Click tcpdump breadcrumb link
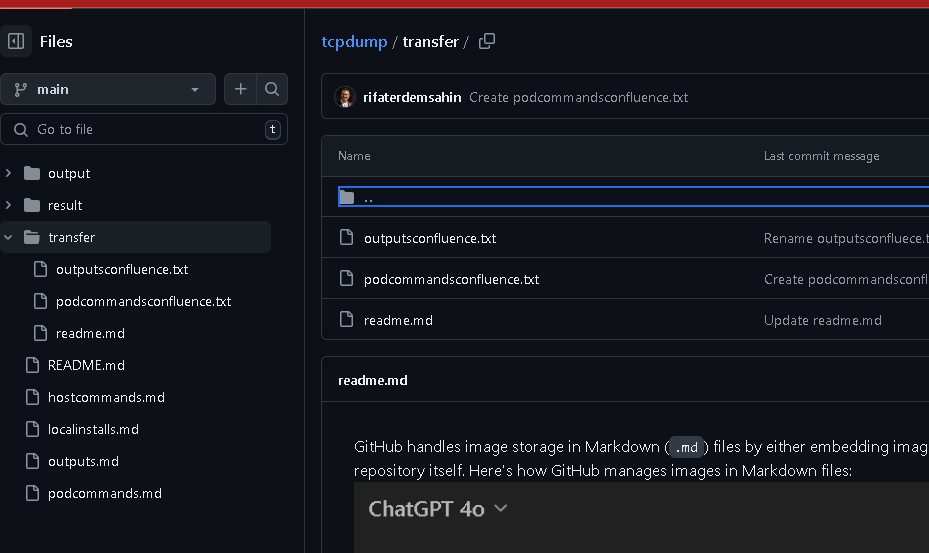929x553 pixels. tap(354, 41)
